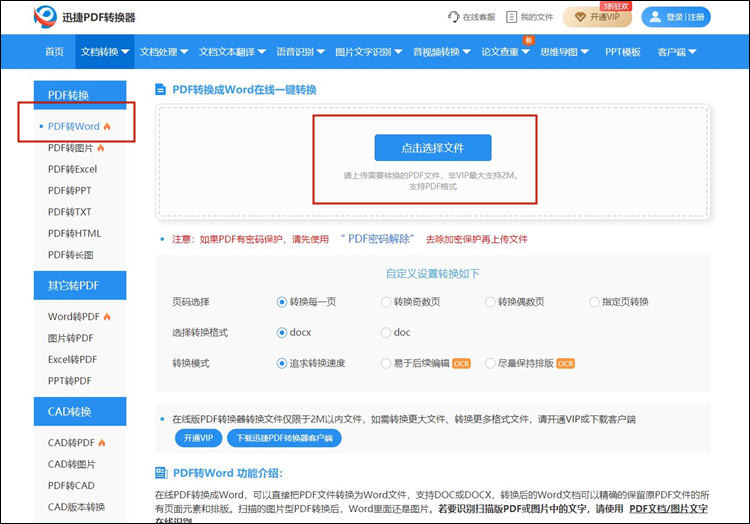Expand 语音识别 dropdown menu
The height and width of the screenshot is (524, 750).
(300, 52)
